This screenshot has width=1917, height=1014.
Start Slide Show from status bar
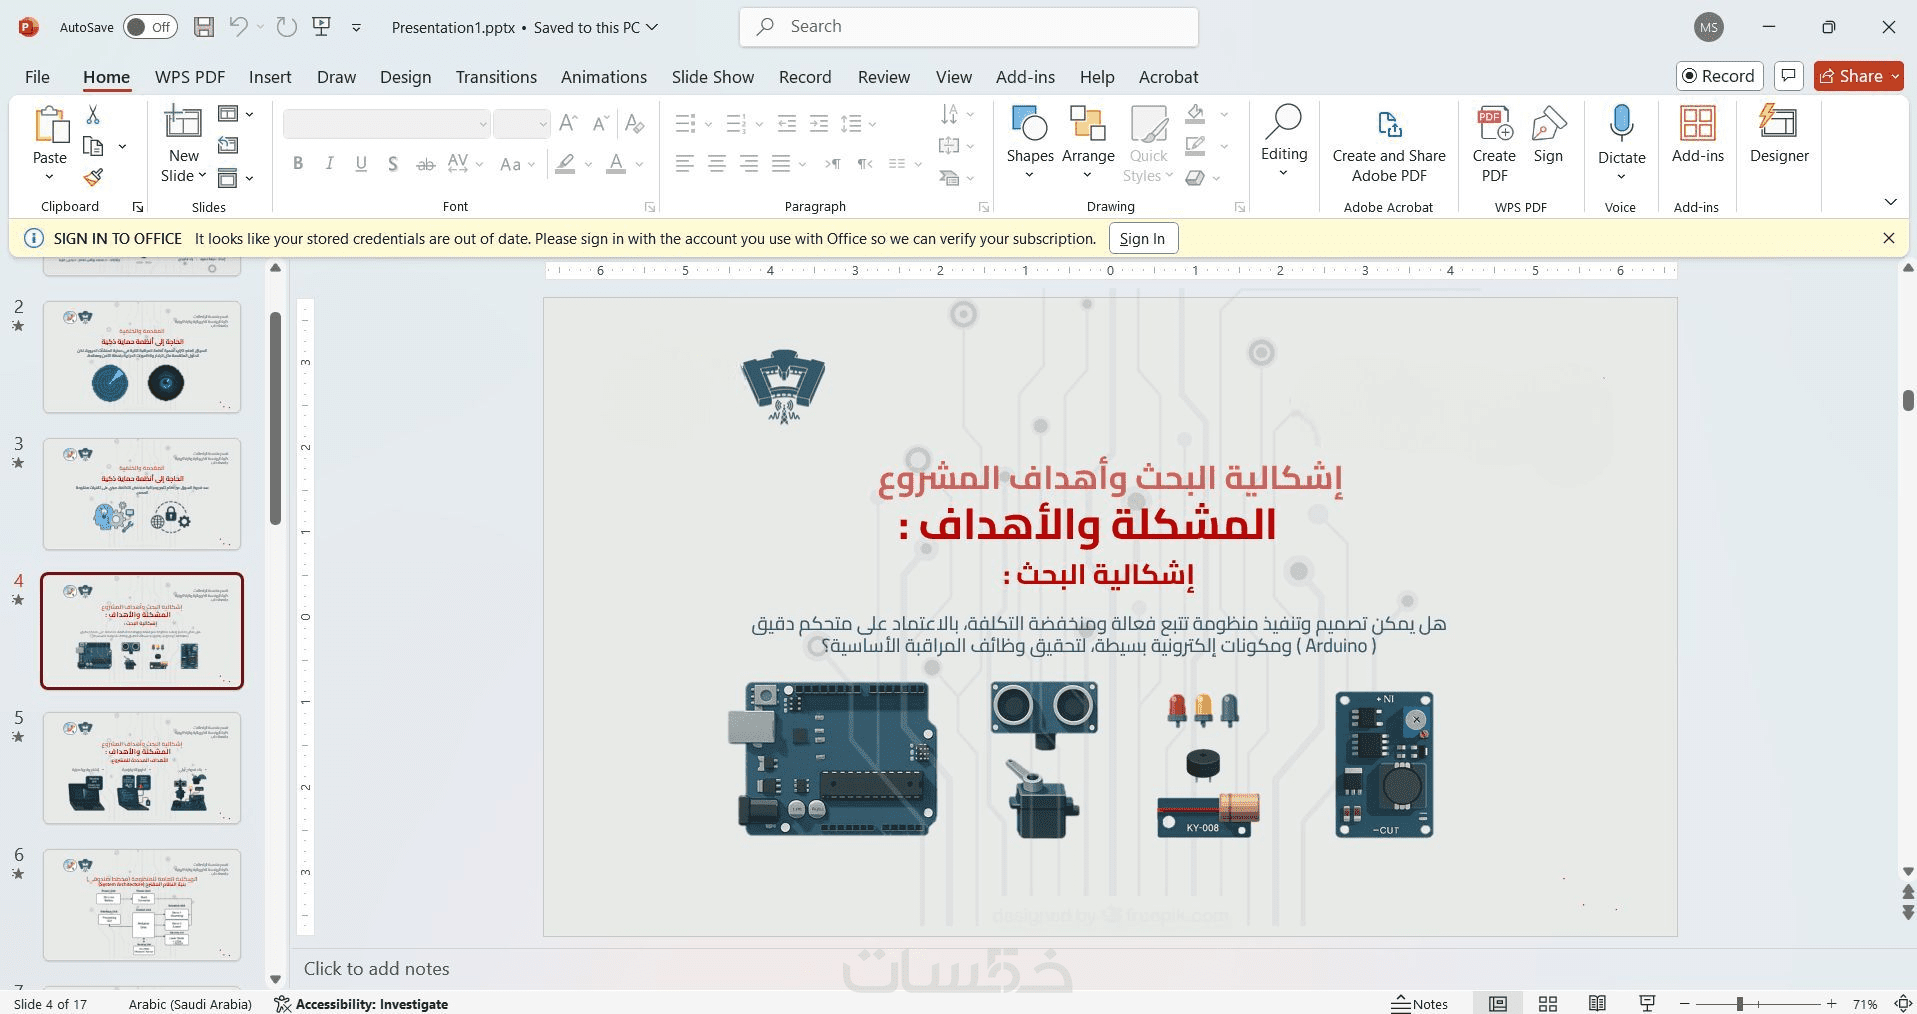point(1647,1004)
